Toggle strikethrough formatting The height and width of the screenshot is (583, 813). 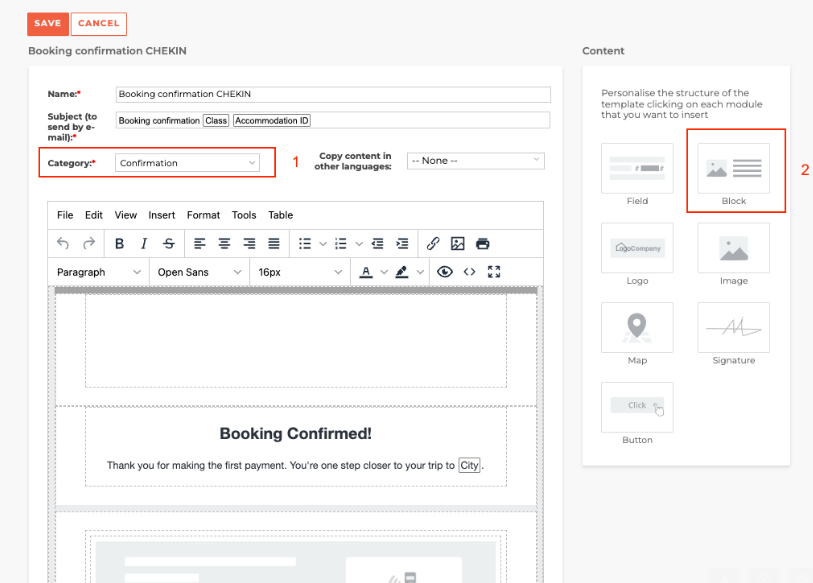pyautogui.click(x=168, y=243)
